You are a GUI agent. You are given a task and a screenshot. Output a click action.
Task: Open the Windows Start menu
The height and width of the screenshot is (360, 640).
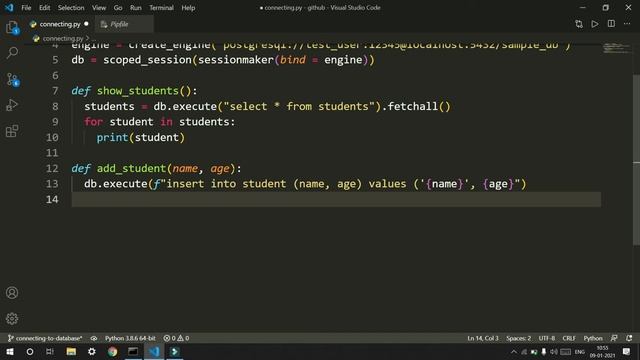pos(10,351)
